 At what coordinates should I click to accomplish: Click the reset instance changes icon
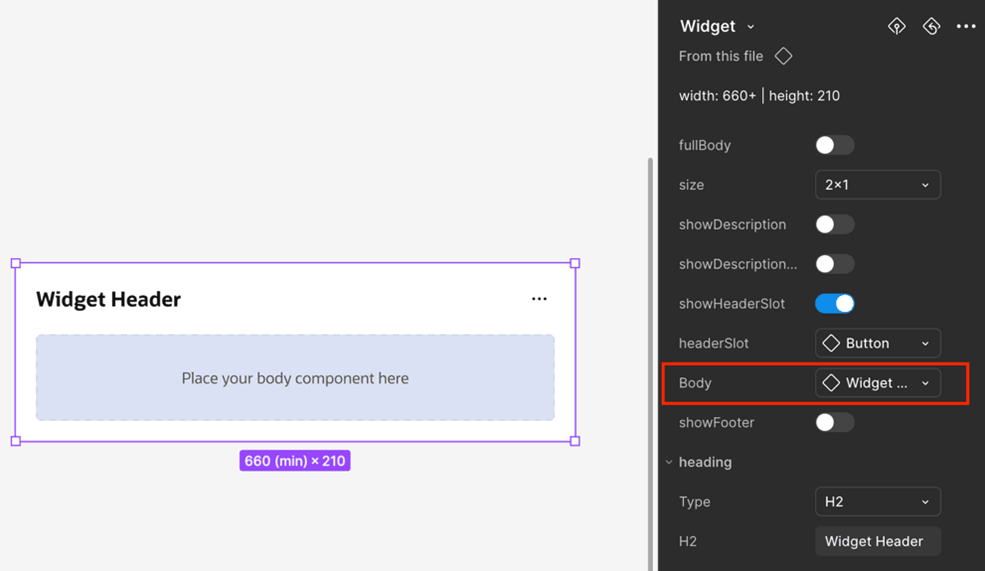(931, 26)
